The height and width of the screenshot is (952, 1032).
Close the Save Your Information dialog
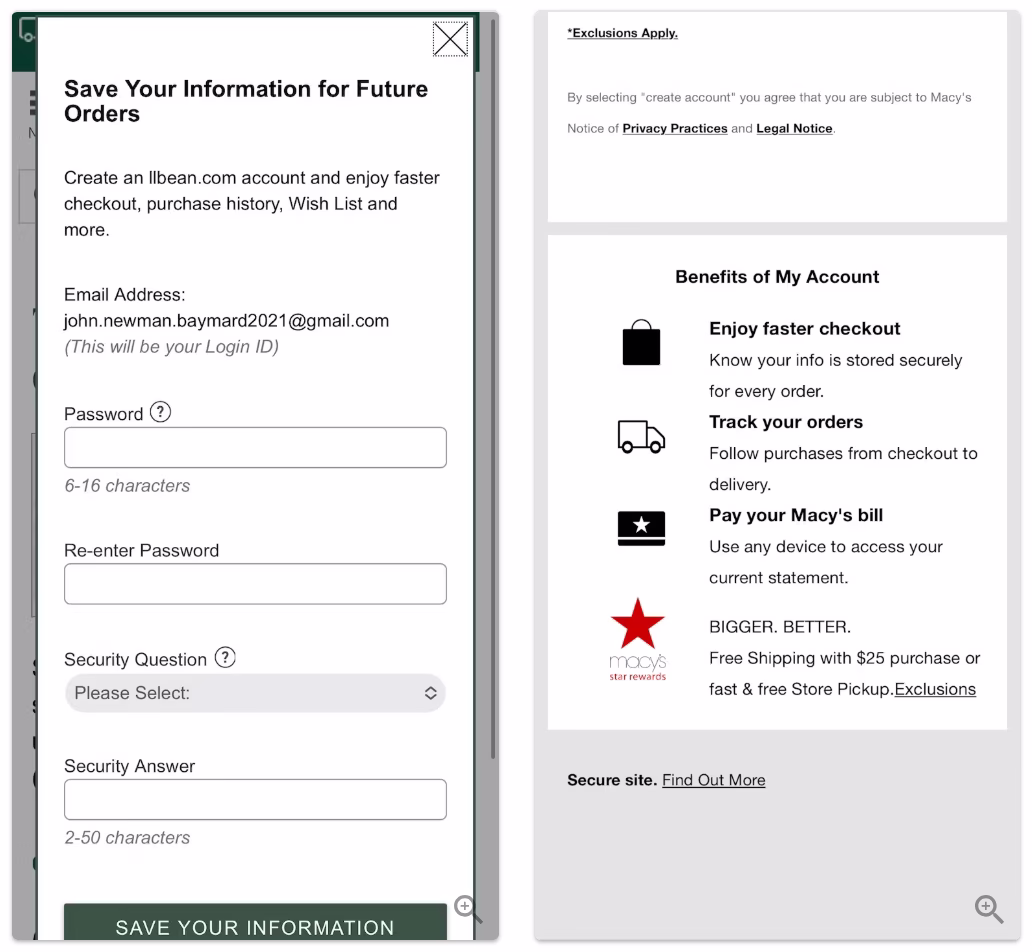click(x=450, y=39)
